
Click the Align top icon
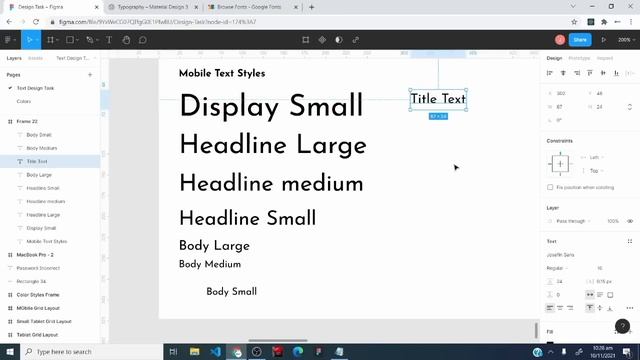click(x=590, y=73)
